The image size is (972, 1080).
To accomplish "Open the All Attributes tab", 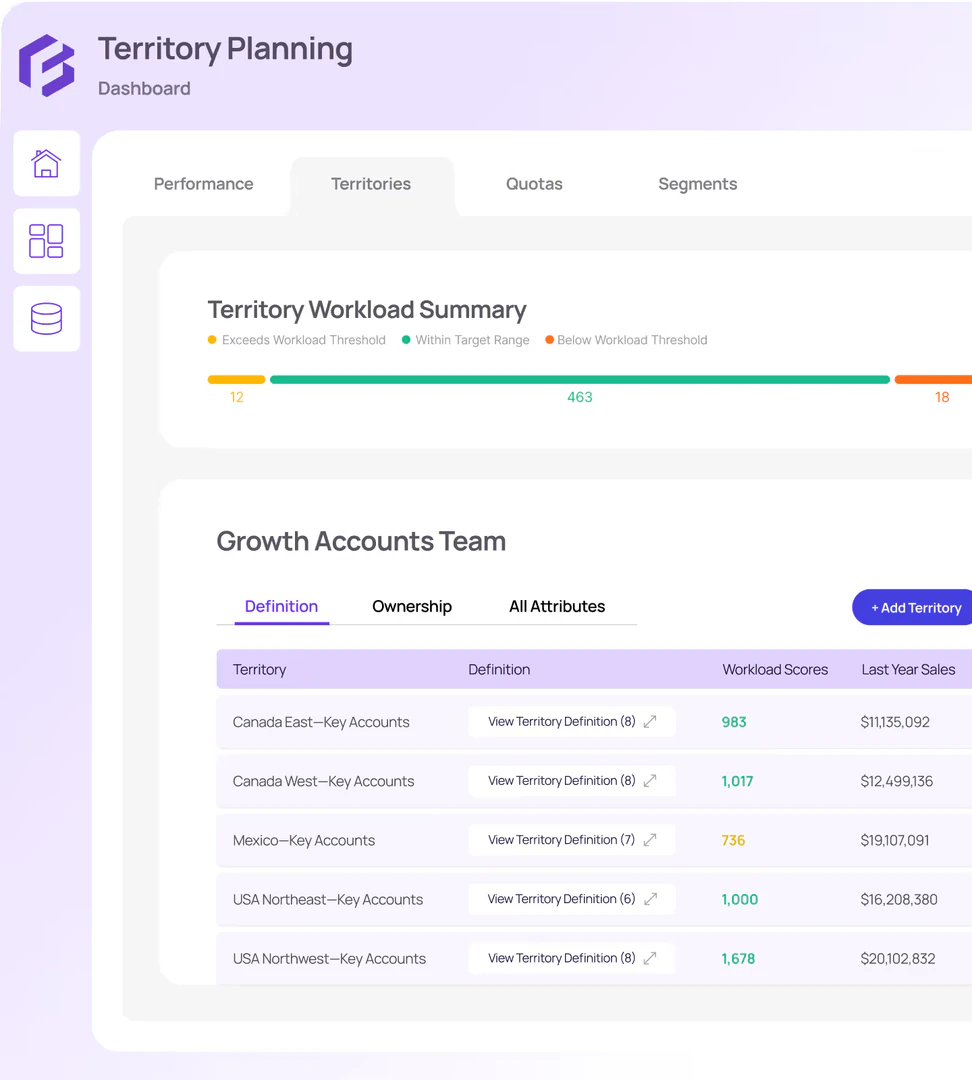I will (x=557, y=606).
